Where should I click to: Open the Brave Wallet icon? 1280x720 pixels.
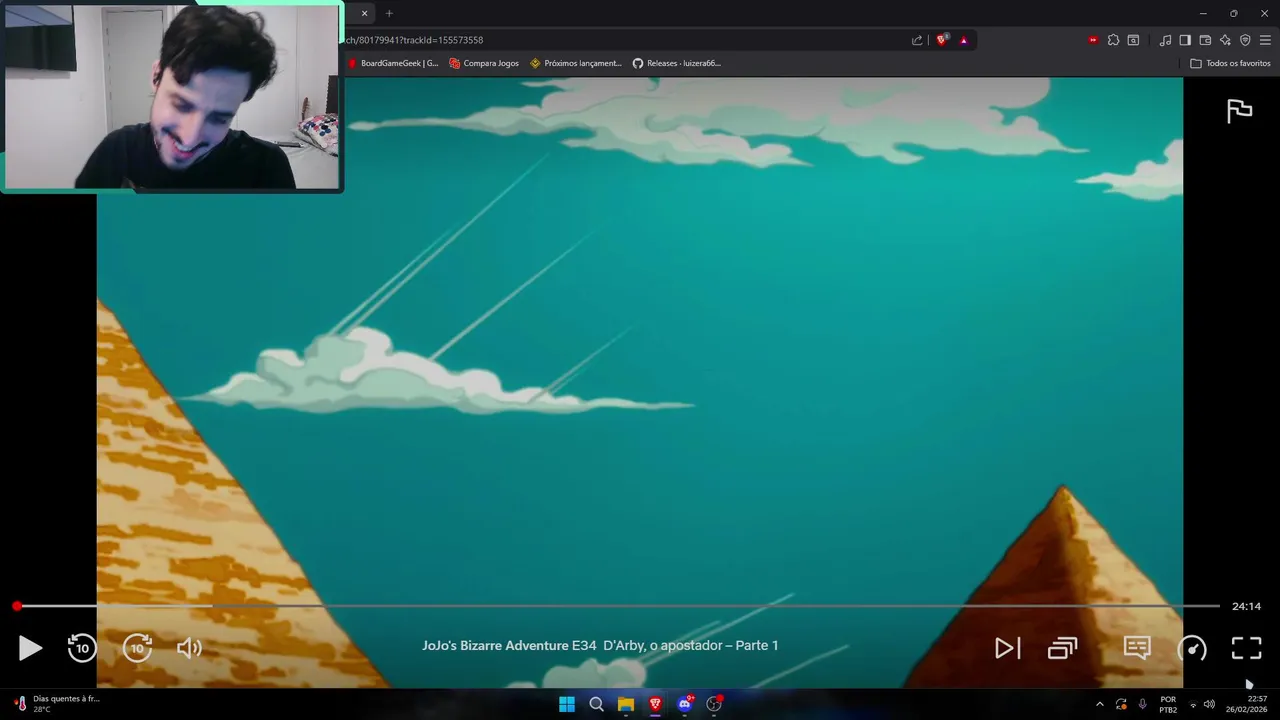click(1205, 40)
